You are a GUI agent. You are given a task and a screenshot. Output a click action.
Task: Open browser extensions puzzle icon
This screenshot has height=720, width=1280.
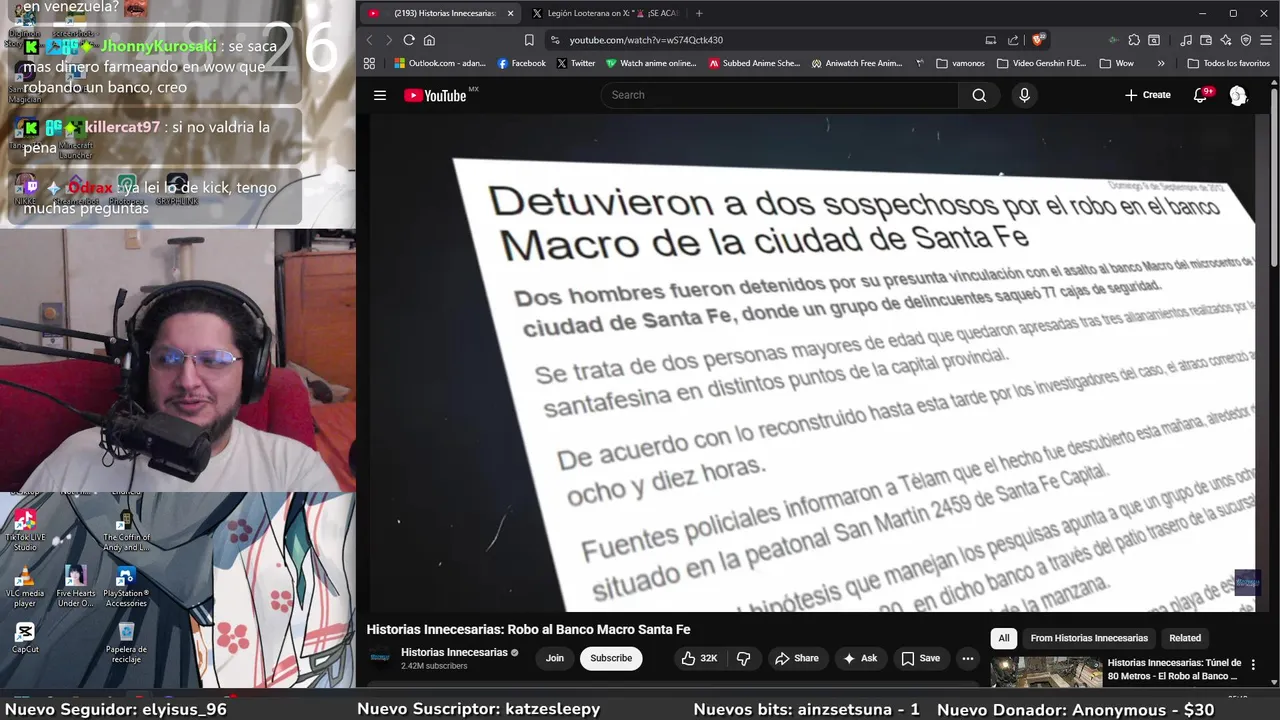[1134, 40]
